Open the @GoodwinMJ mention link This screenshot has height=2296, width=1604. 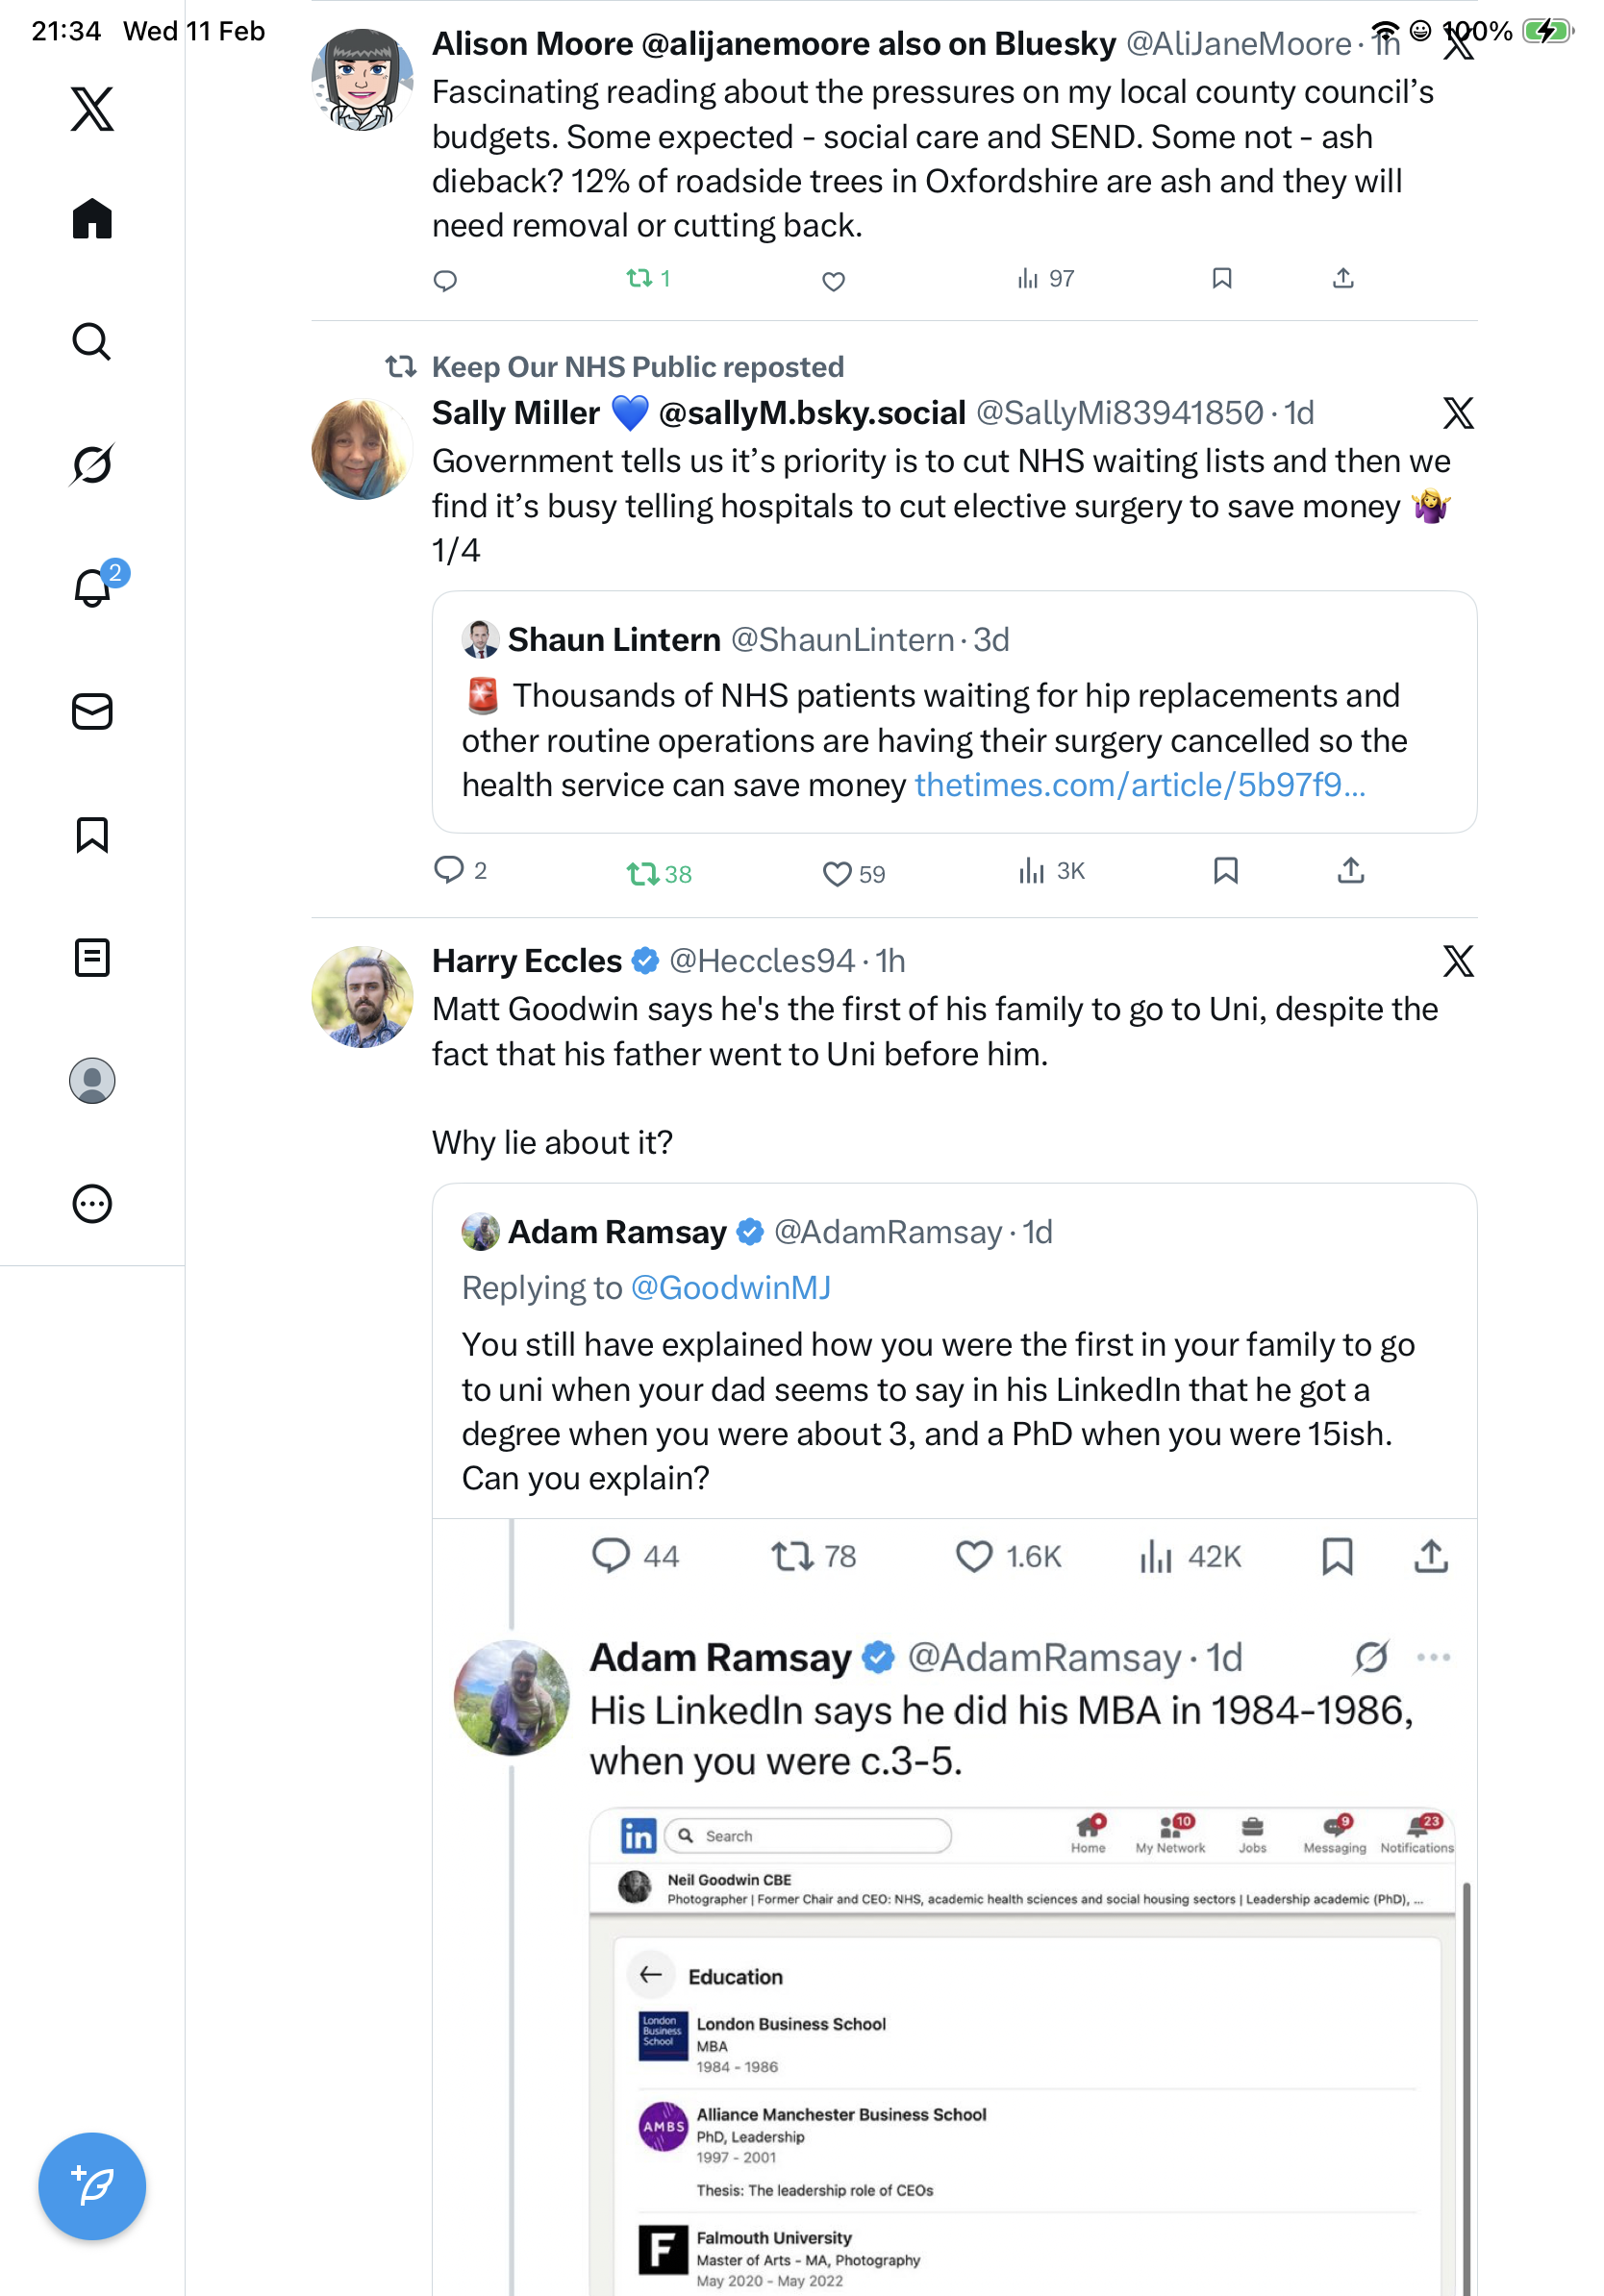coord(730,1287)
